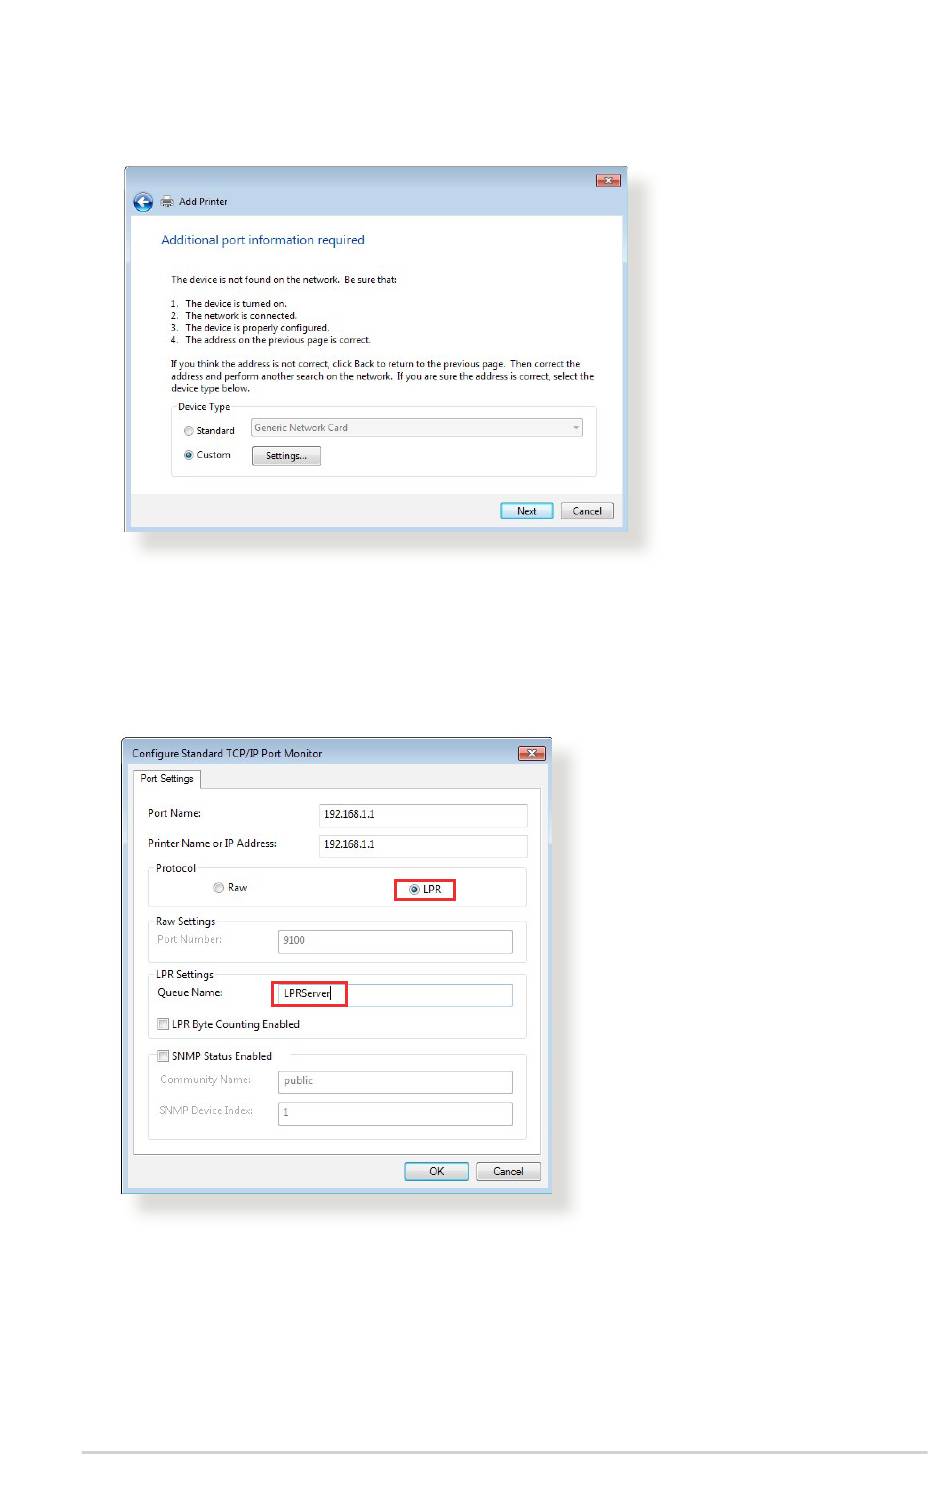Choose the Raw protocol option
The height and width of the screenshot is (1485, 950).
[x=218, y=888]
